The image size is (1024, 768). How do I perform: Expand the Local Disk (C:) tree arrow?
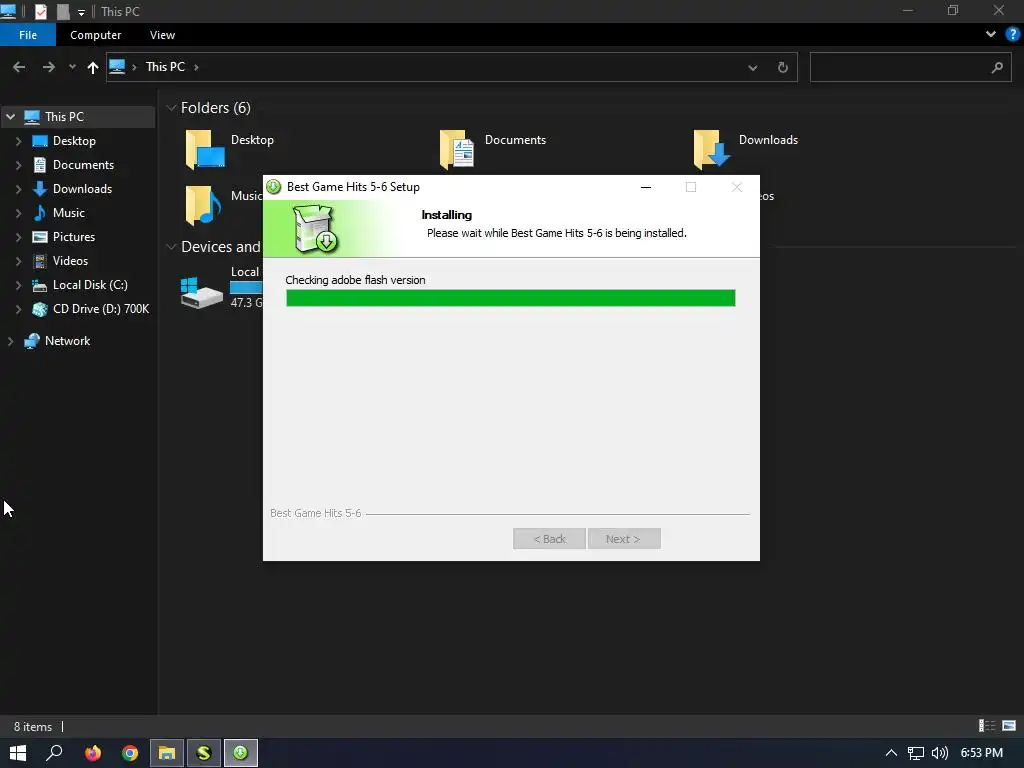(18, 285)
